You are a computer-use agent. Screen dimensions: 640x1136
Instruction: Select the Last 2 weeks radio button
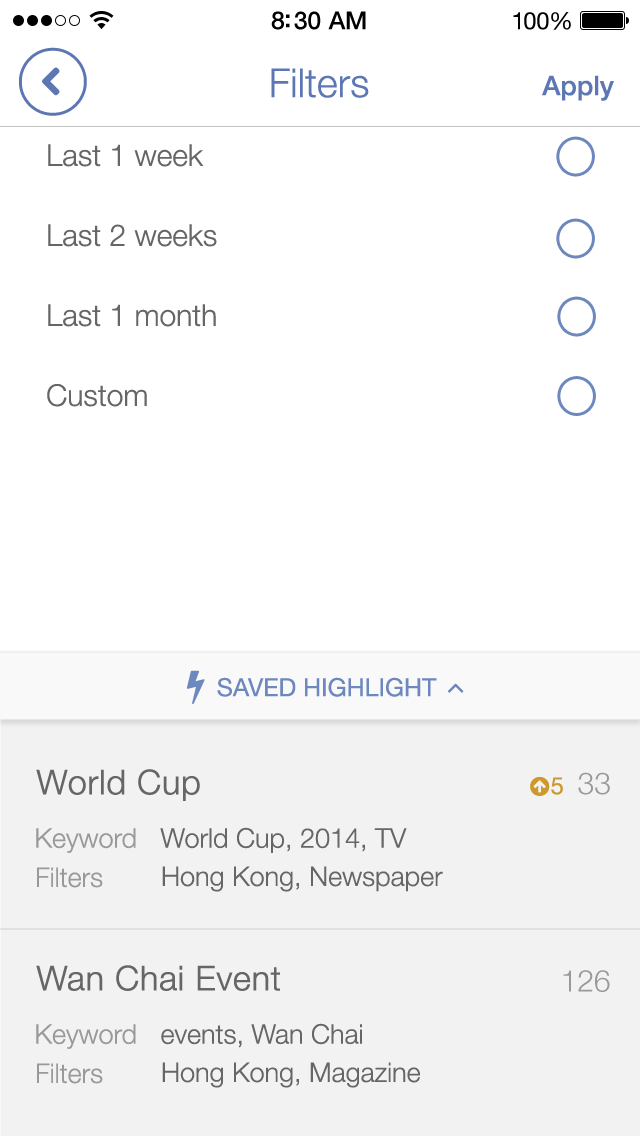point(575,238)
